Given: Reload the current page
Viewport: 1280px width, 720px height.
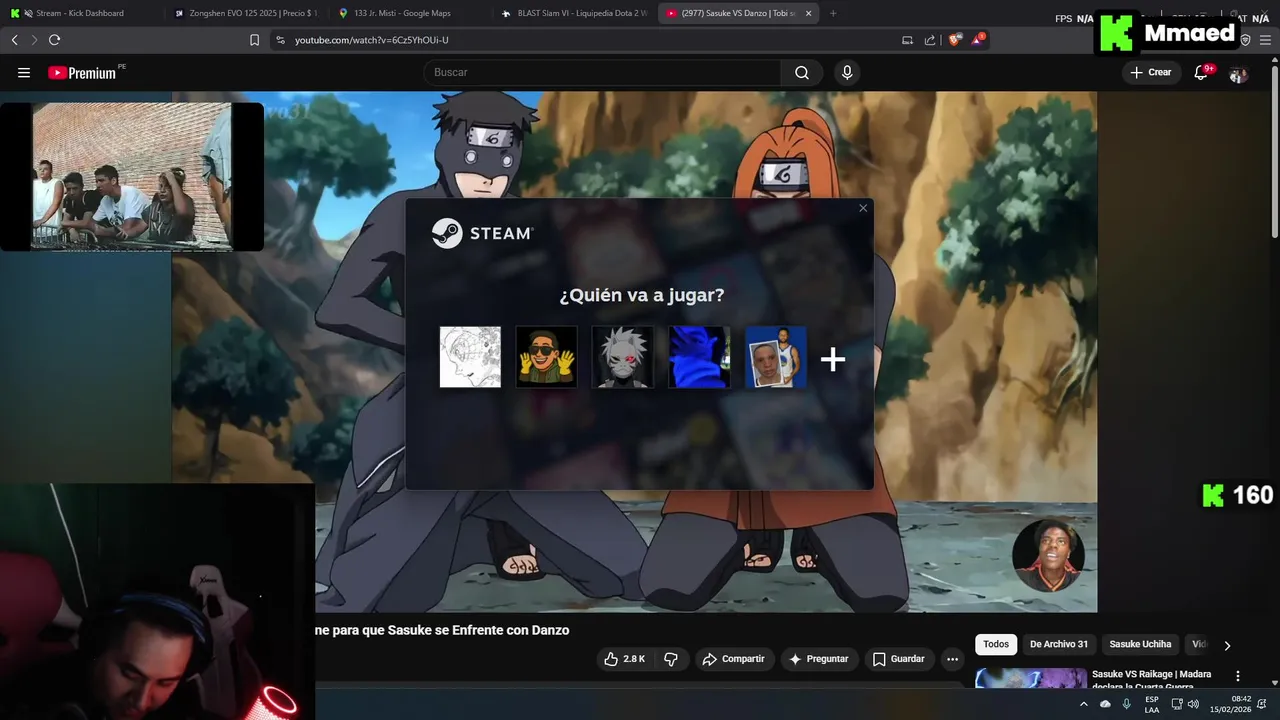Looking at the screenshot, I should pyautogui.click(x=54, y=40).
